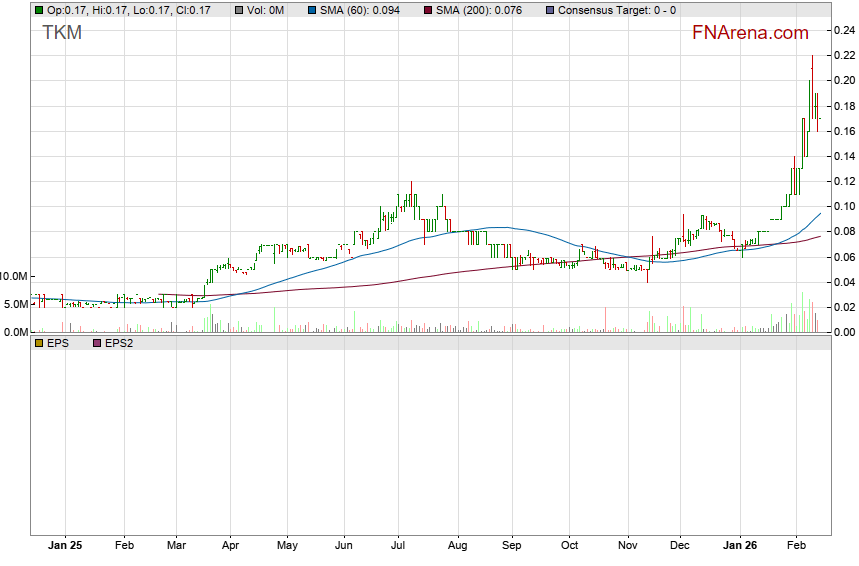
Task: Click the 10.0M volume axis label
Action: pyautogui.click(x=14, y=276)
